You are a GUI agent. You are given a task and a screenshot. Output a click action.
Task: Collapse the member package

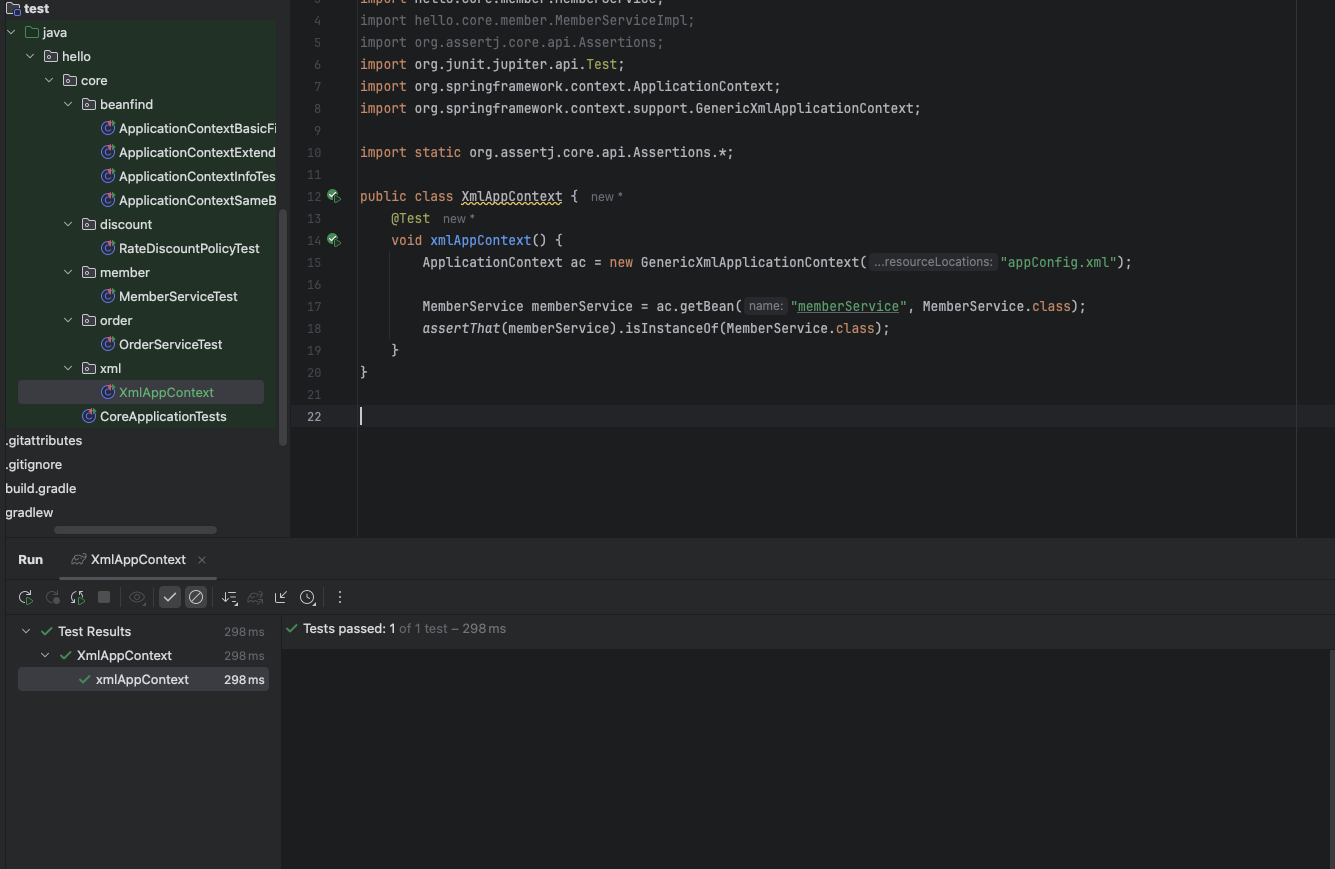[x=69, y=273]
